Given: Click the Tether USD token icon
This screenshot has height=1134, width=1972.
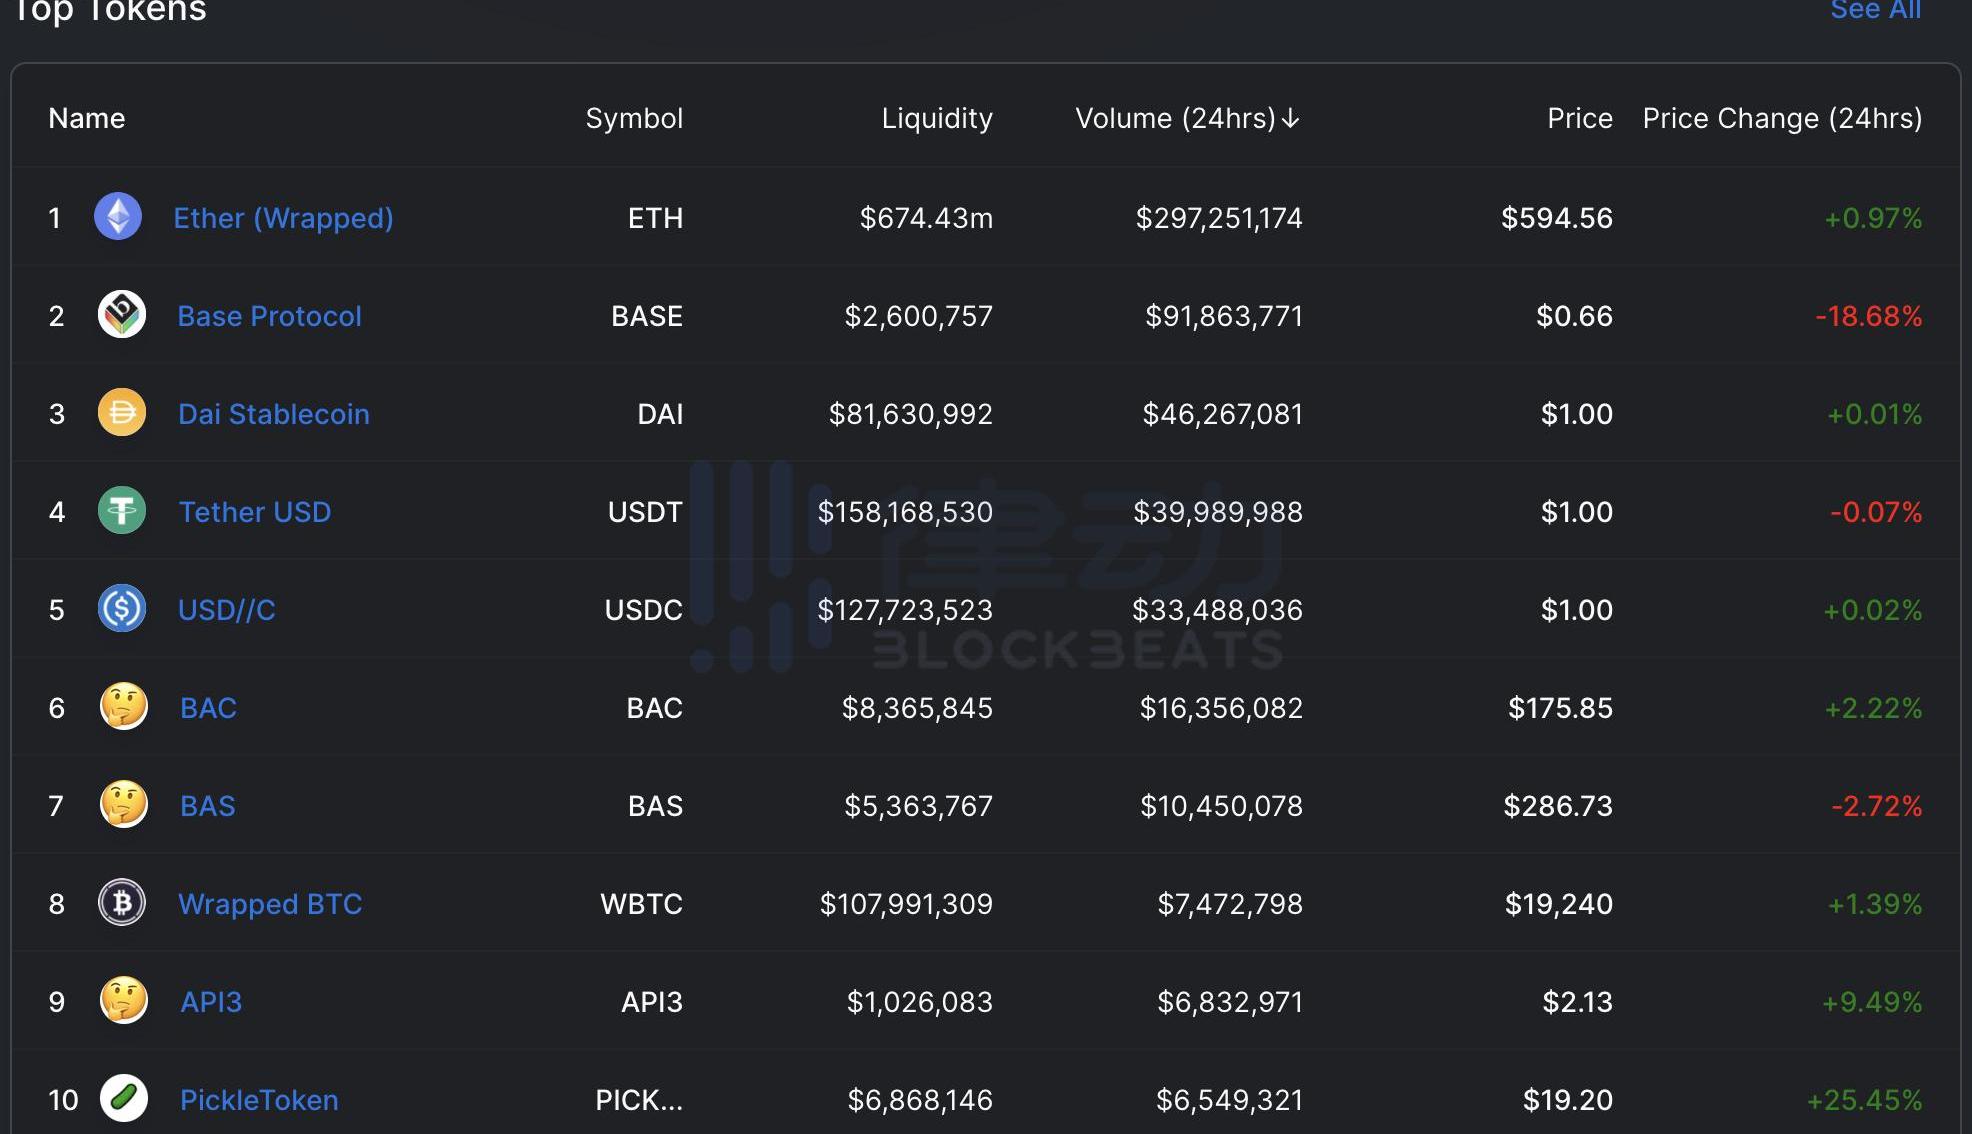Looking at the screenshot, I should pos(122,510).
